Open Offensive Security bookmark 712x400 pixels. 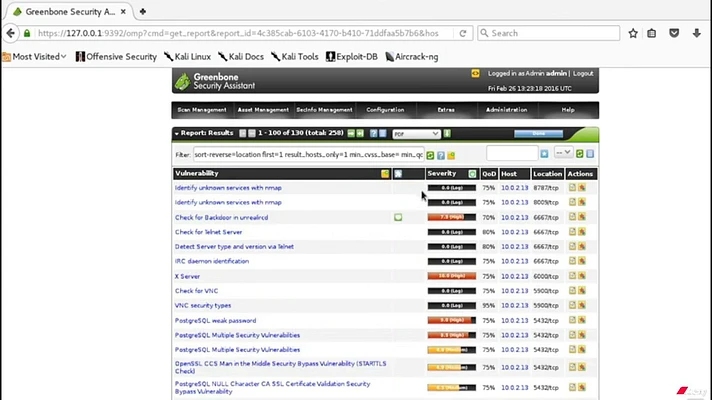pos(116,57)
